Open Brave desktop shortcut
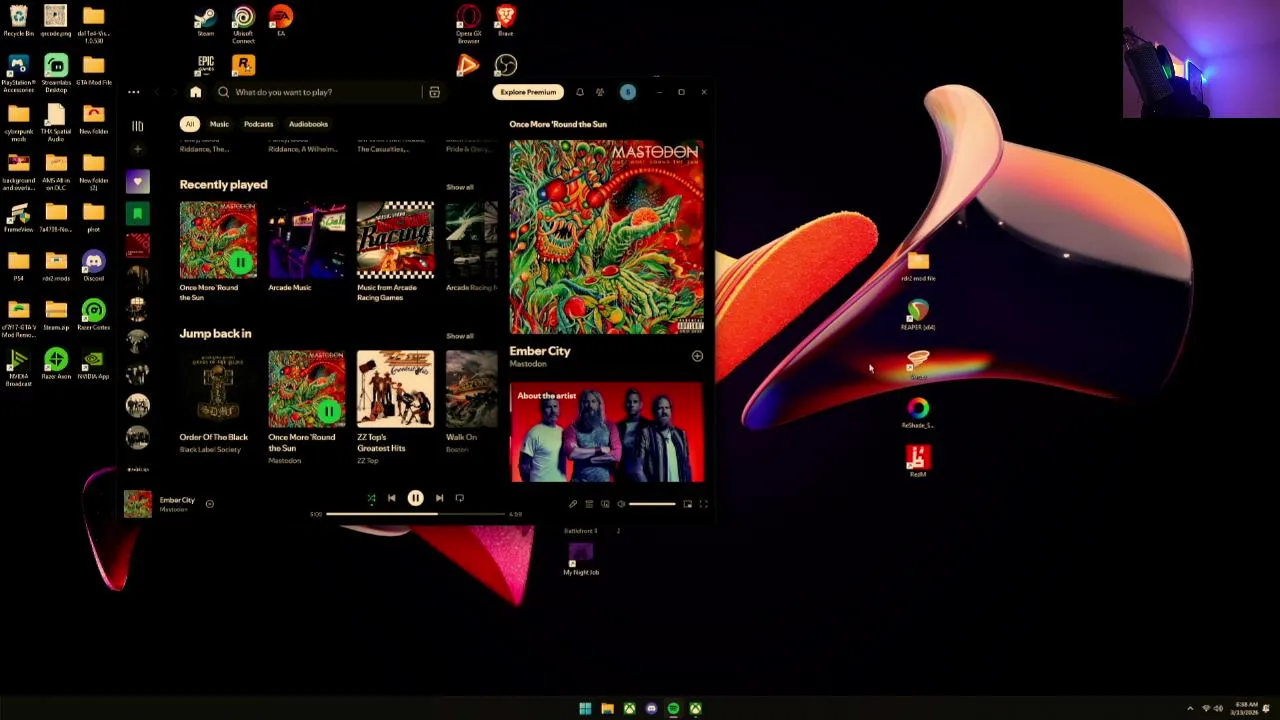Screen dimensions: 1280x720 coord(506,22)
